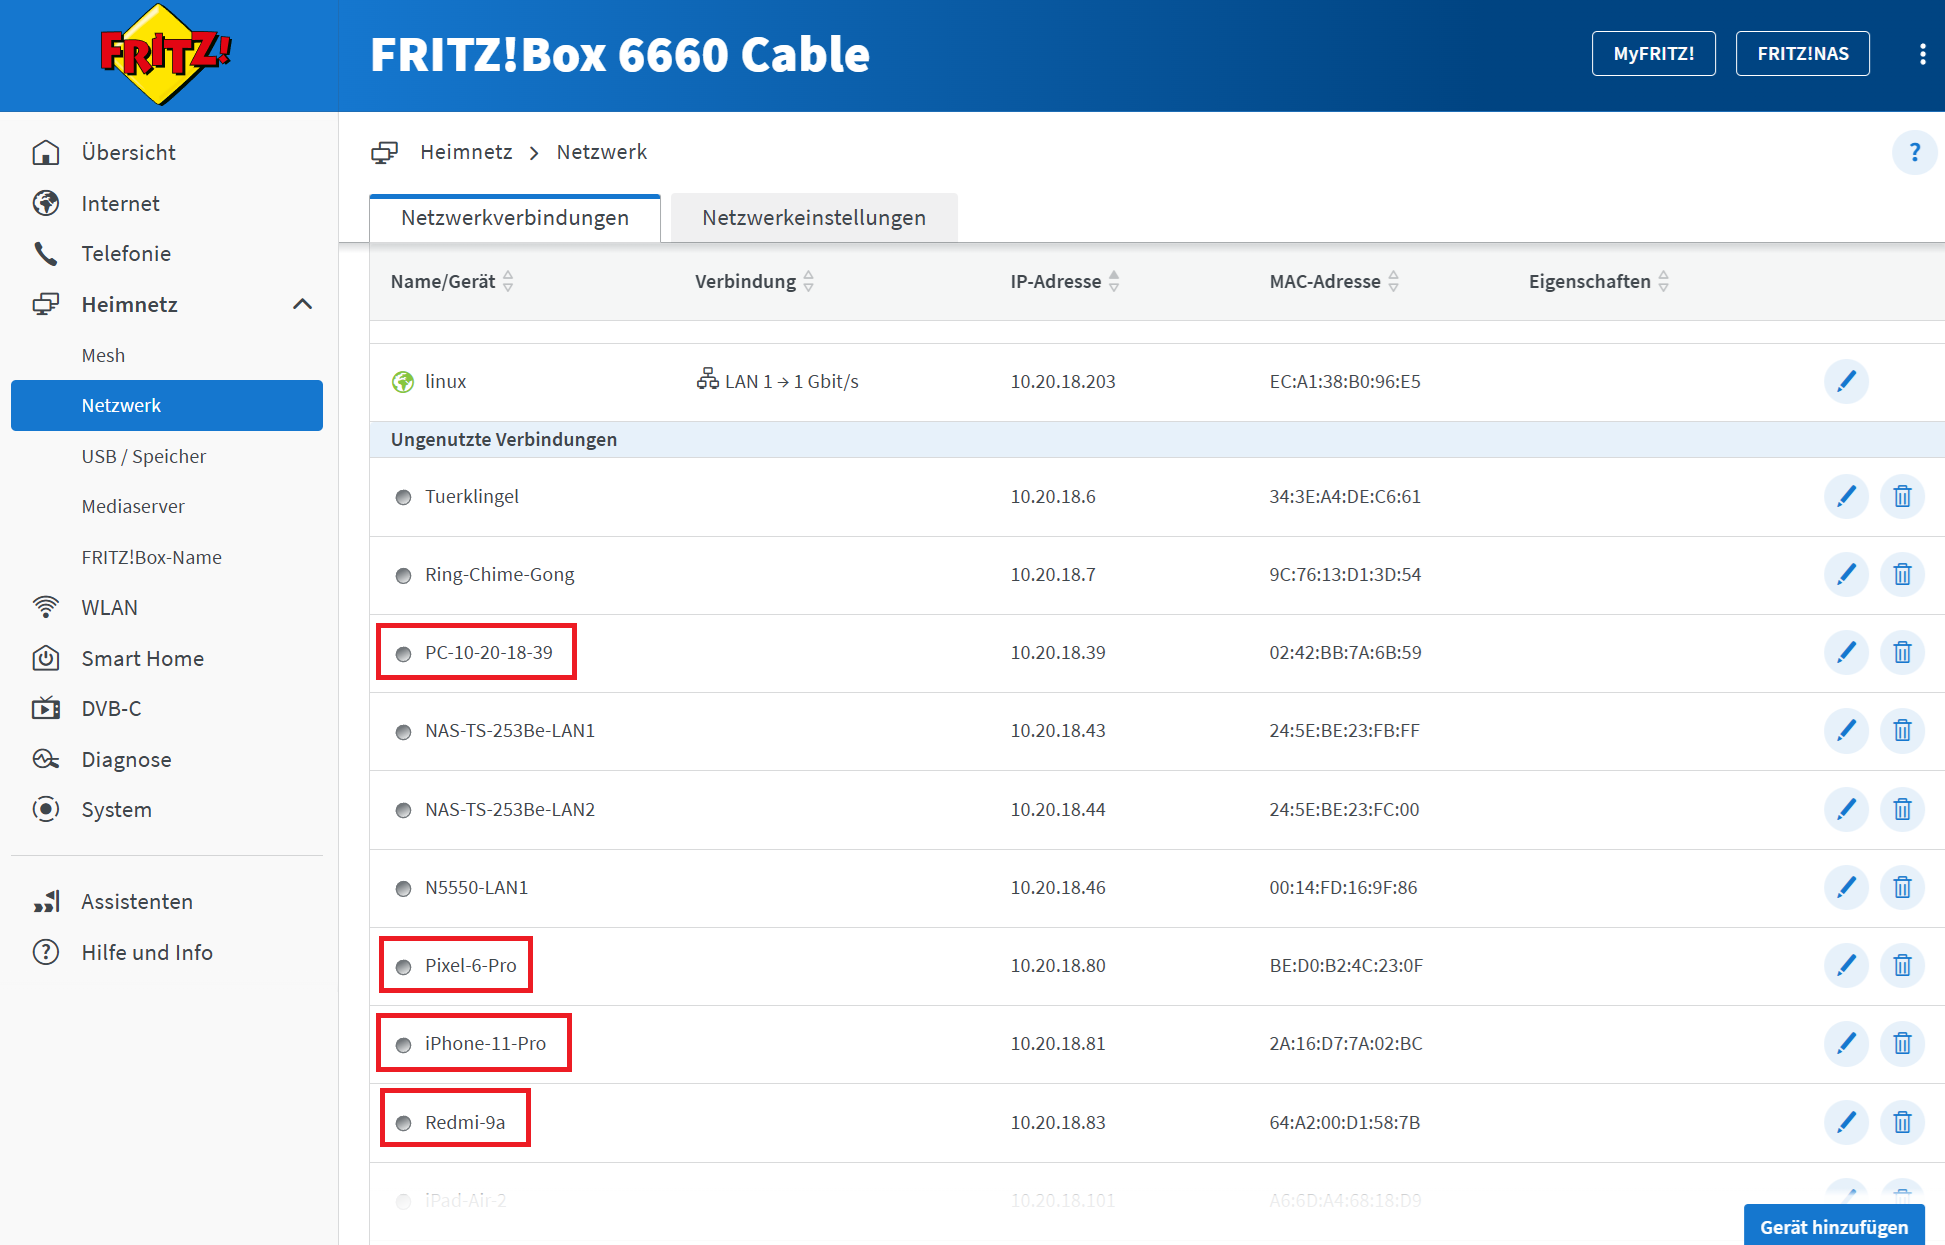Click the green globe icon beside linux
The width and height of the screenshot is (1945, 1245).
pos(403,382)
